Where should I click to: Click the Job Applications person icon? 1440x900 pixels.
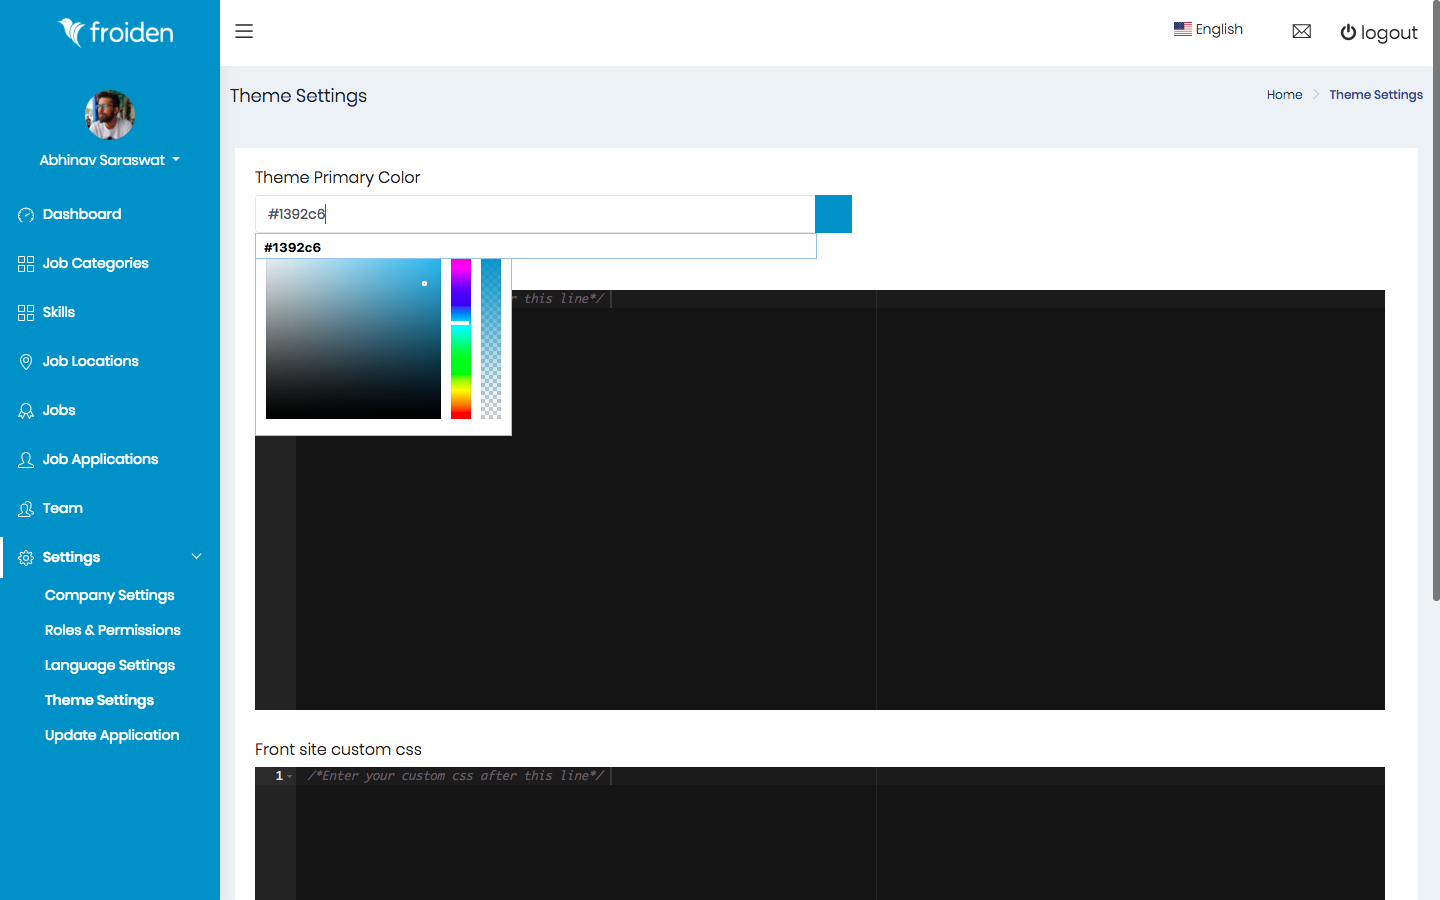[x=26, y=460]
